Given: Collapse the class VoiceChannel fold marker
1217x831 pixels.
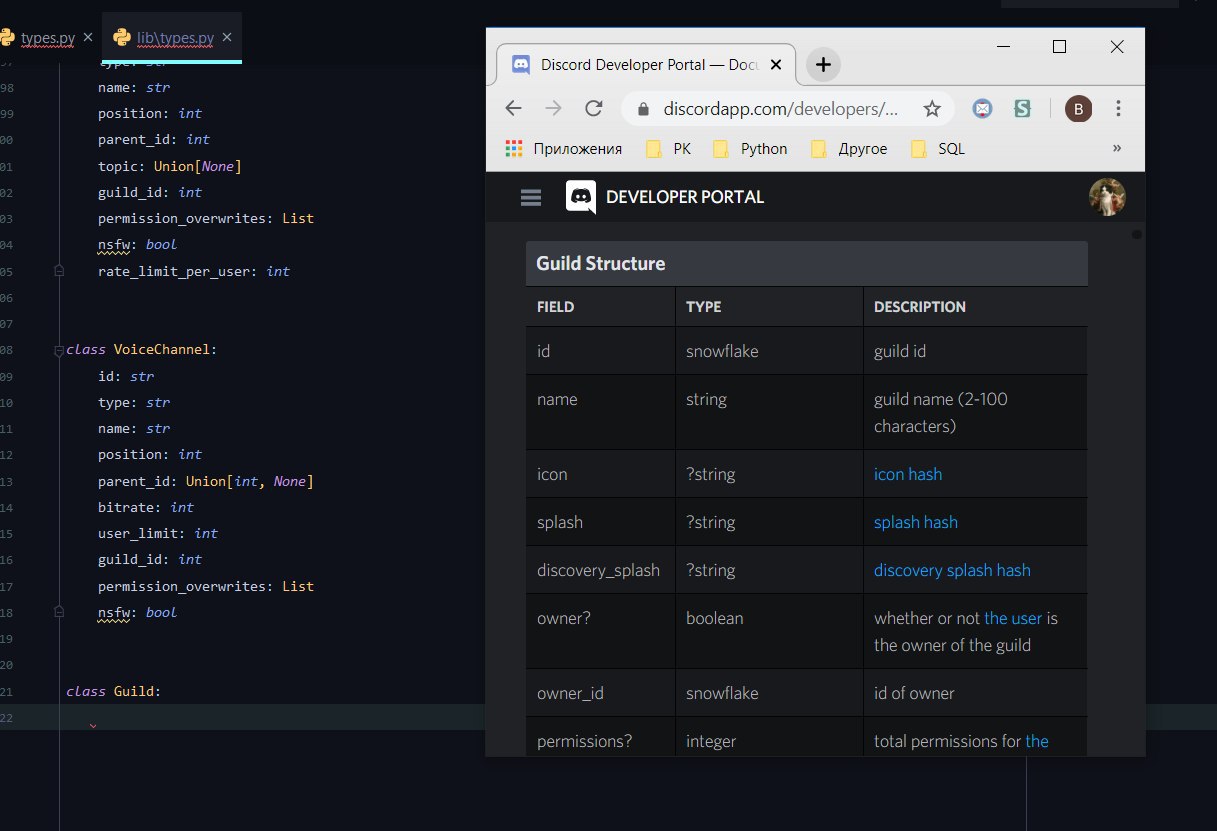Looking at the screenshot, I should tap(59, 350).
